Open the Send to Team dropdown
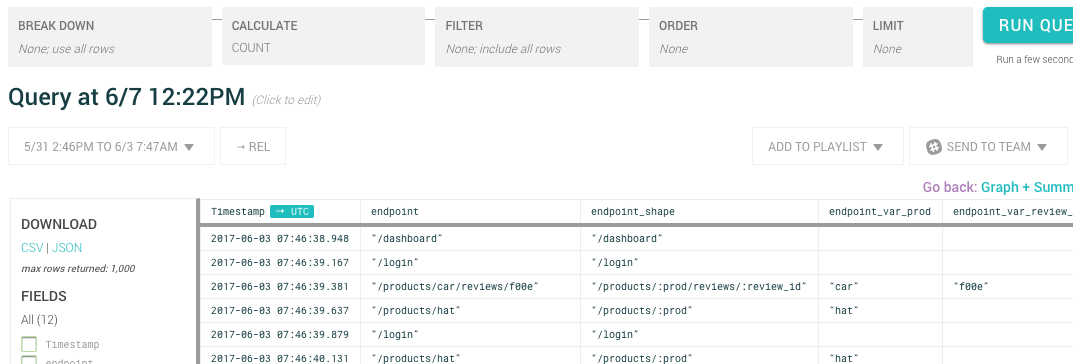The height and width of the screenshot is (364, 1073). point(988,146)
